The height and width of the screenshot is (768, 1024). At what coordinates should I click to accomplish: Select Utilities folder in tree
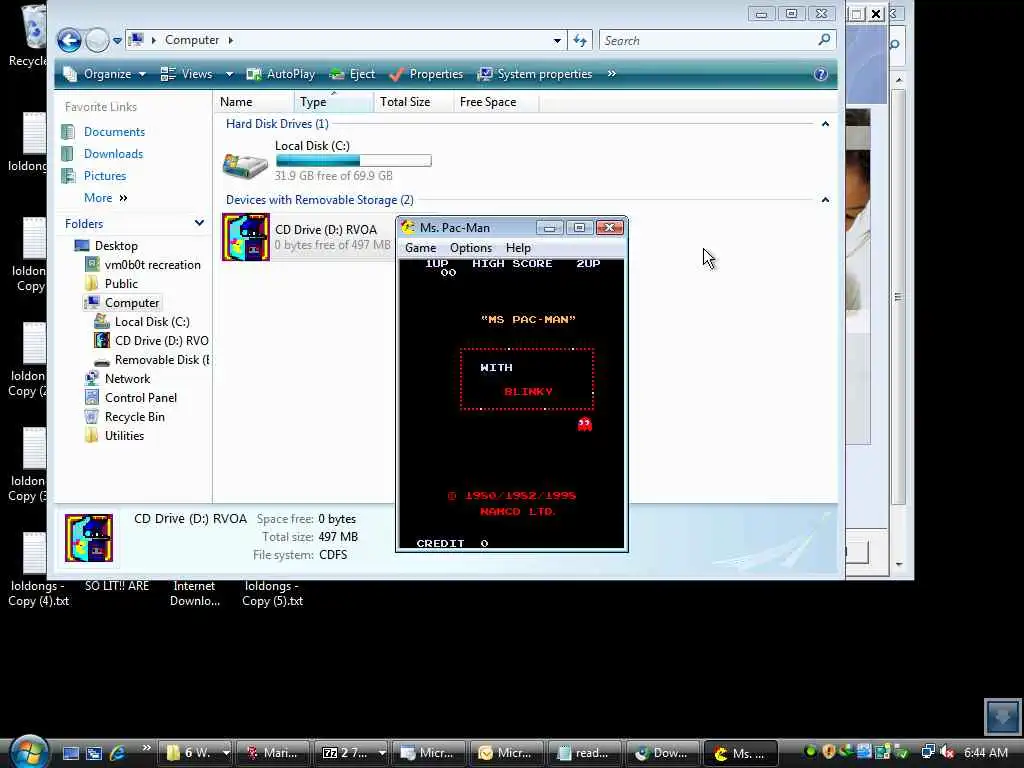pos(124,436)
